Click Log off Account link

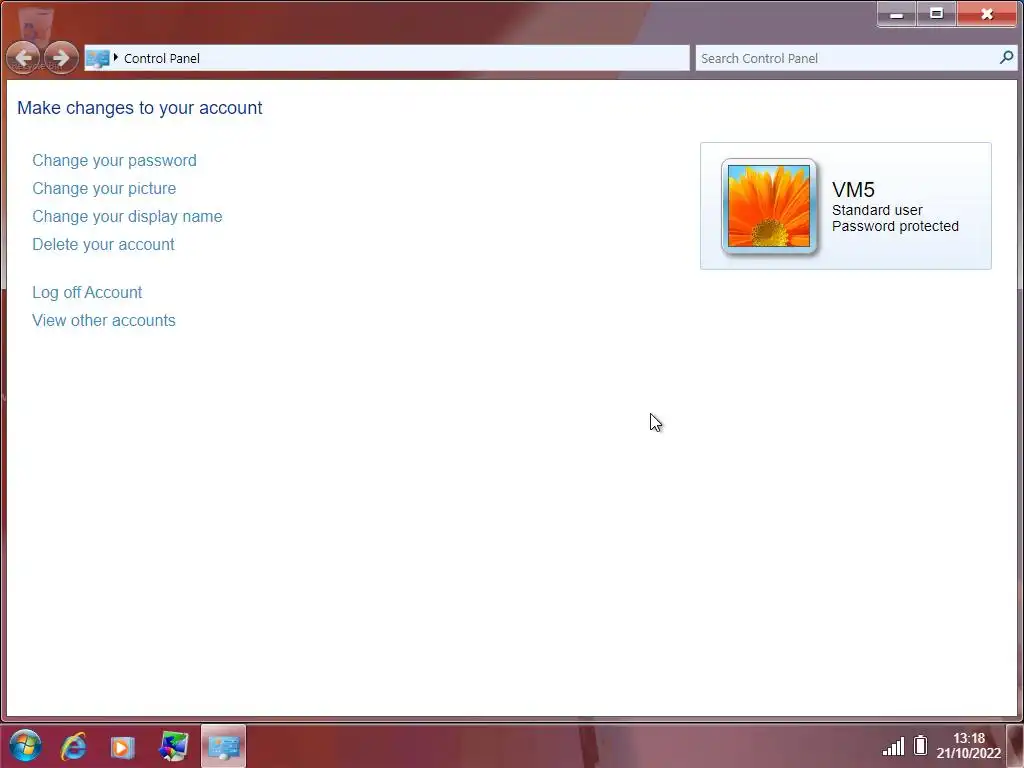pyautogui.click(x=87, y=293)
